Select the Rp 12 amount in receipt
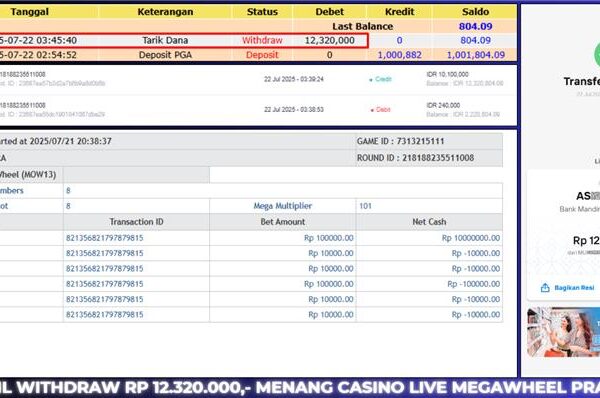The width and height of the screenshot is (600, 398). pyautogui.click(x=586, y=240)
